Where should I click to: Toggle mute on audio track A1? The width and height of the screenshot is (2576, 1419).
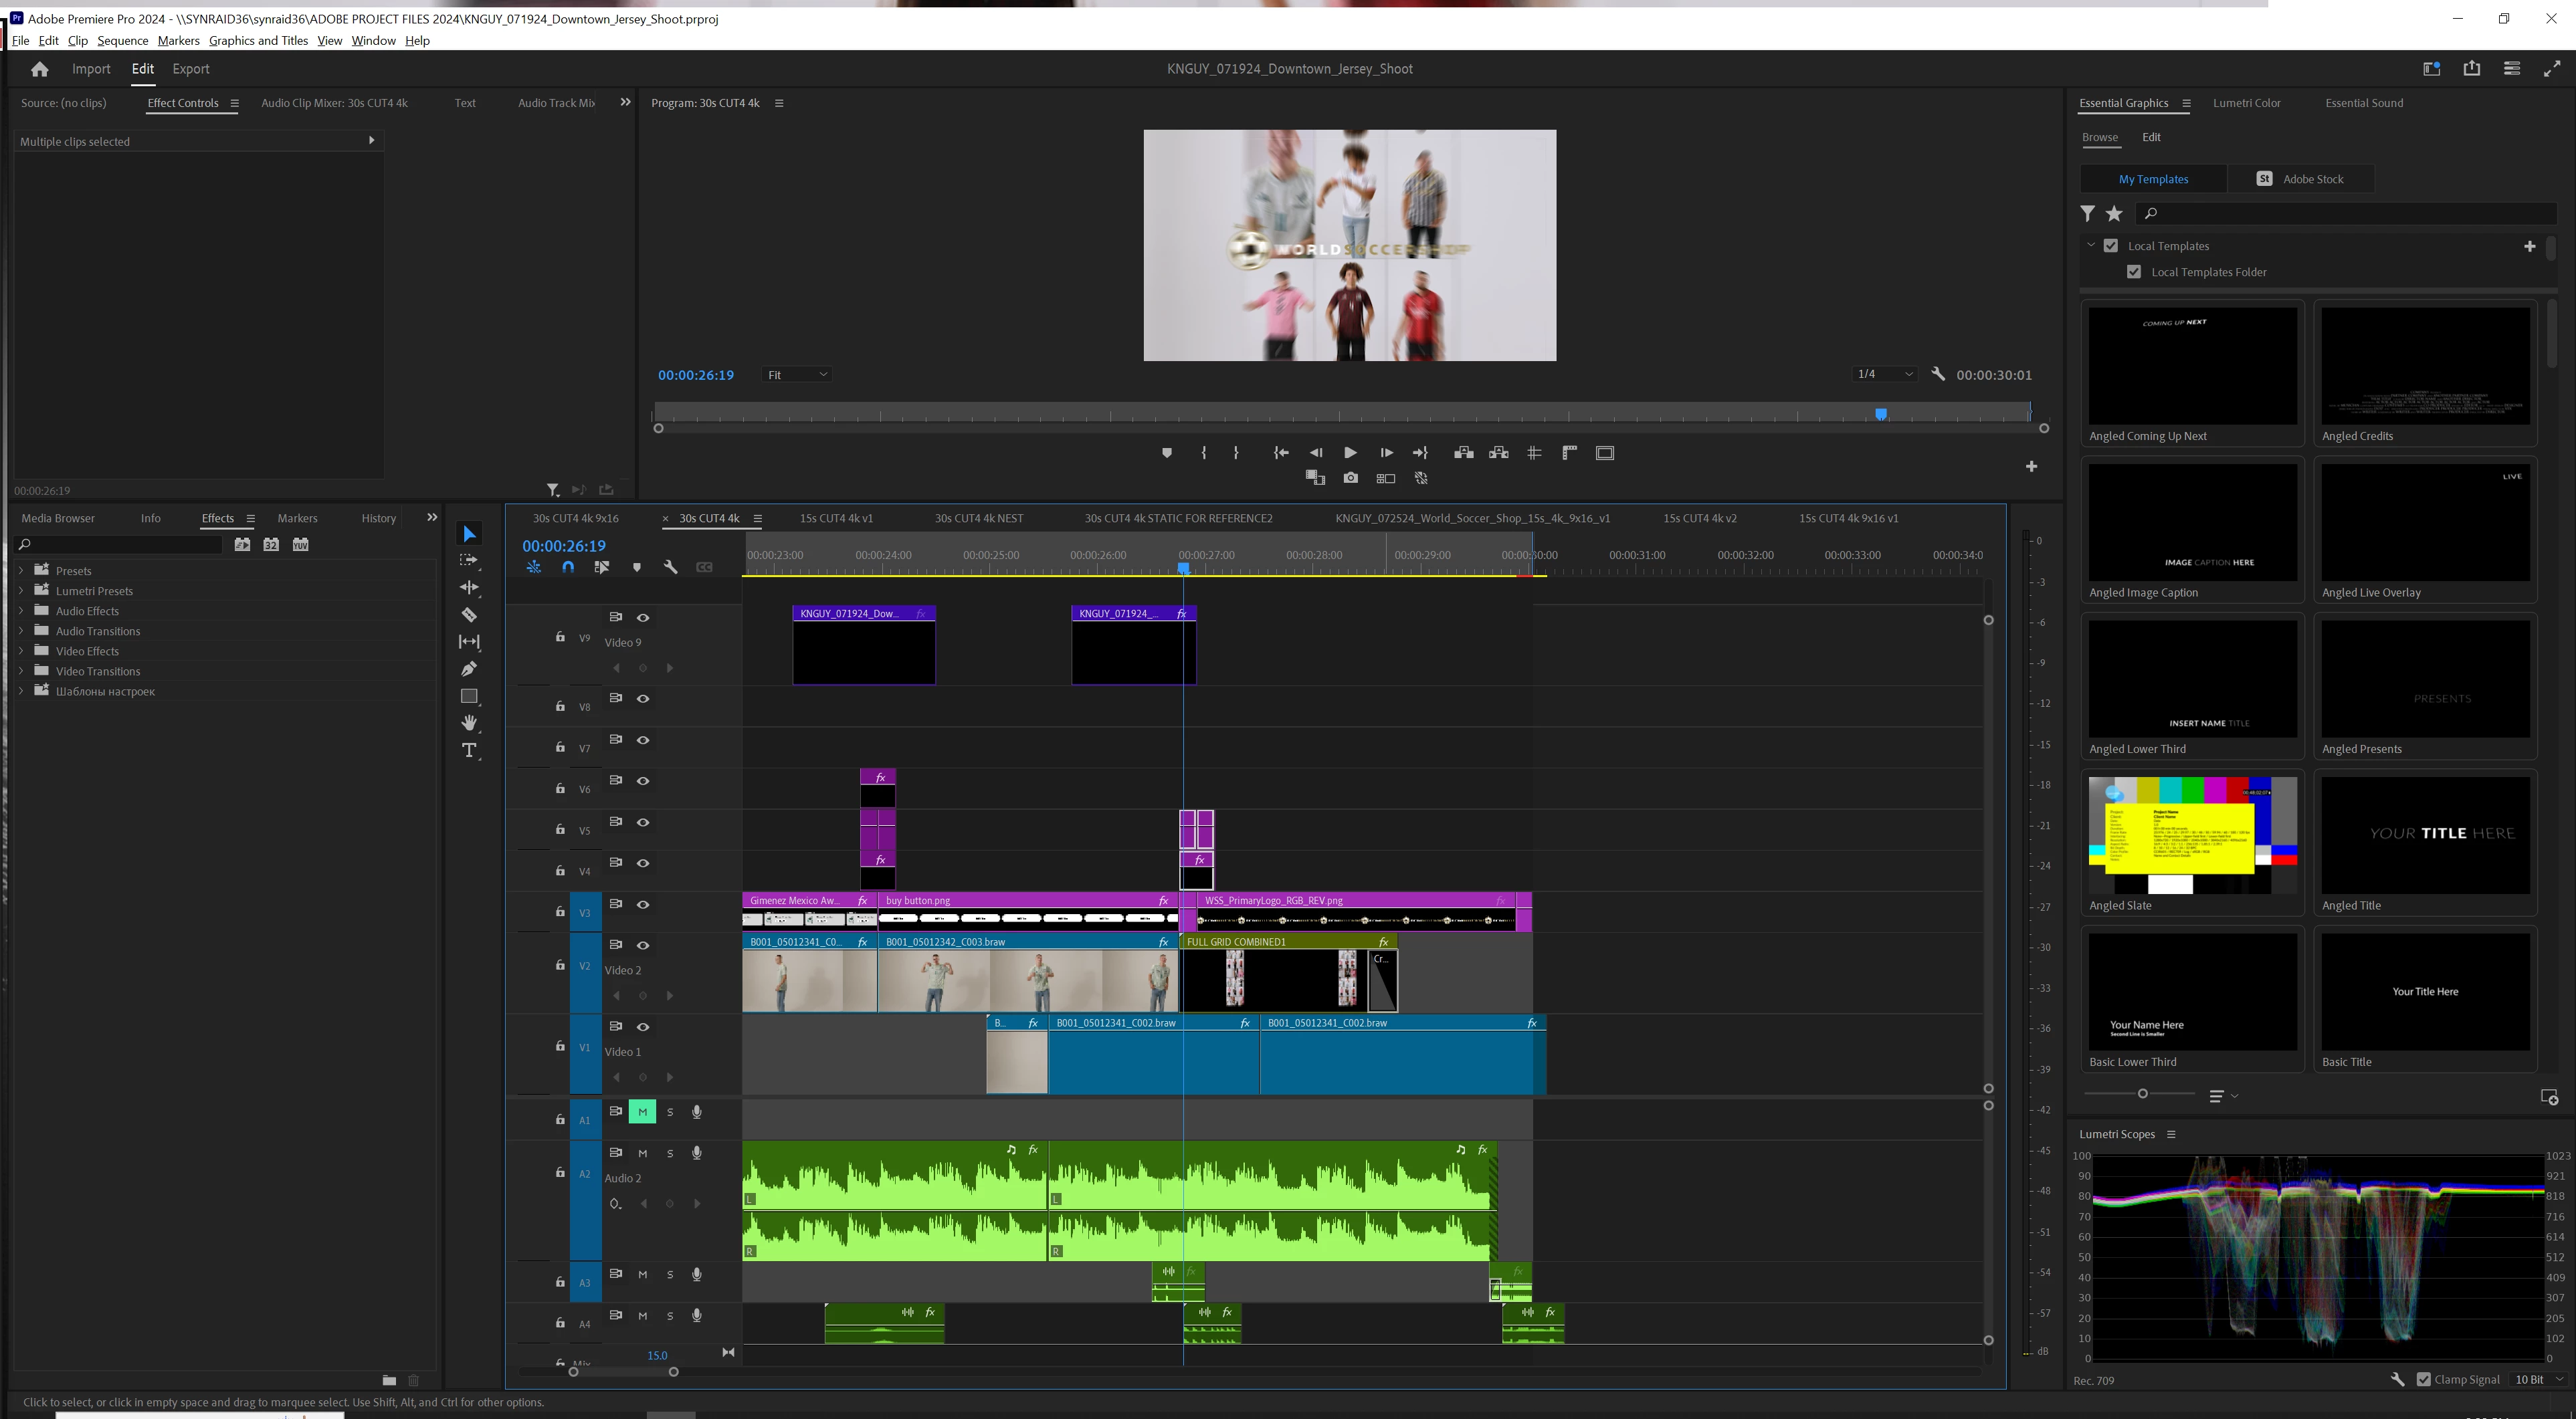click(642, 1112)
